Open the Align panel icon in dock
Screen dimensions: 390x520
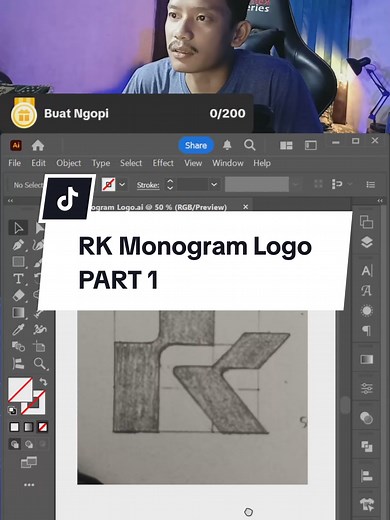click(366, 476)
